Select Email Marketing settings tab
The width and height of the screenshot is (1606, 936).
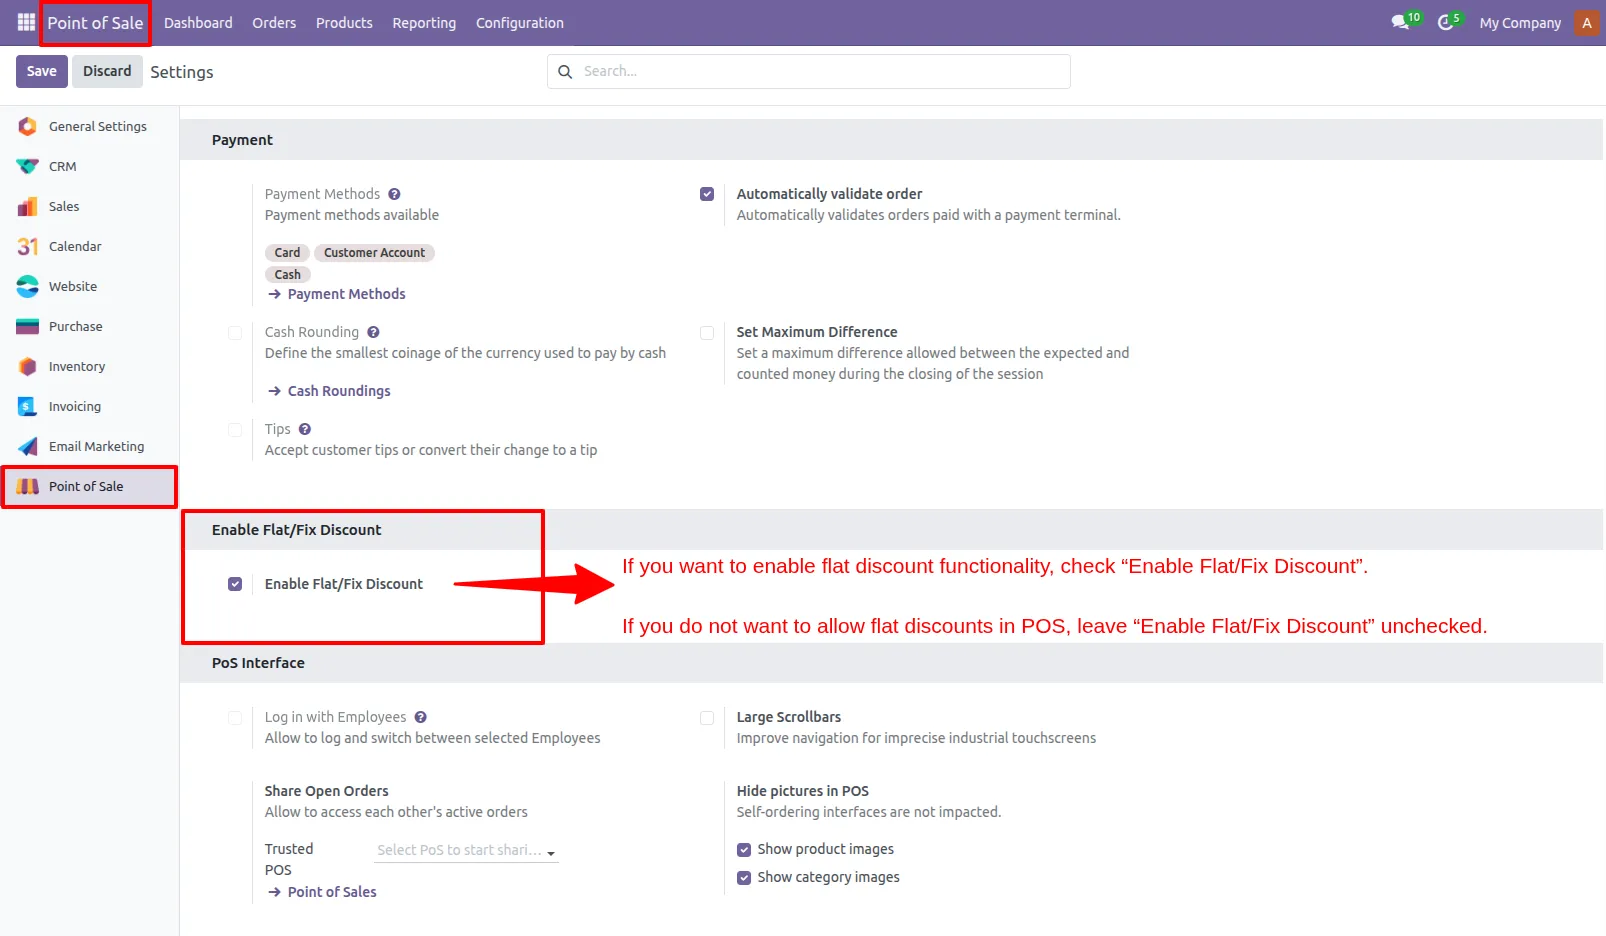[96, 447]
